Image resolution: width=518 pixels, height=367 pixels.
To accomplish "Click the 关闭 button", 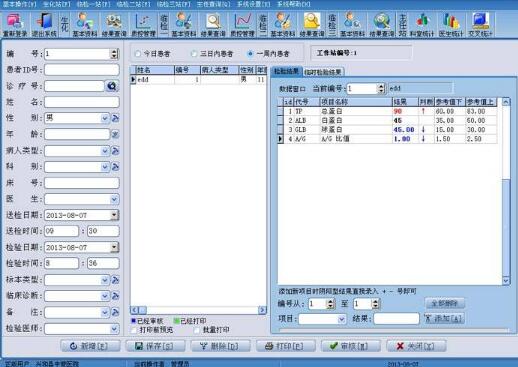I will [416, 346].
